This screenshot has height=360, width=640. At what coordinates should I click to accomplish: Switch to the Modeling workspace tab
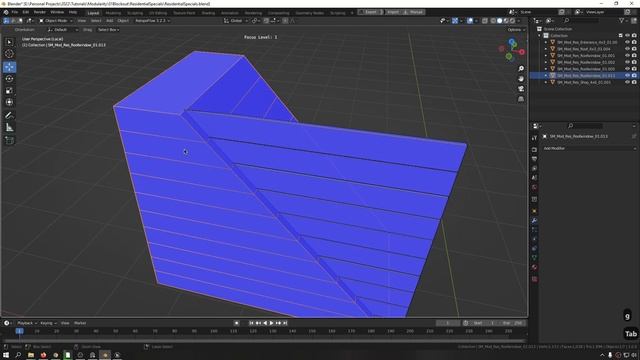[x=113, y=13]
